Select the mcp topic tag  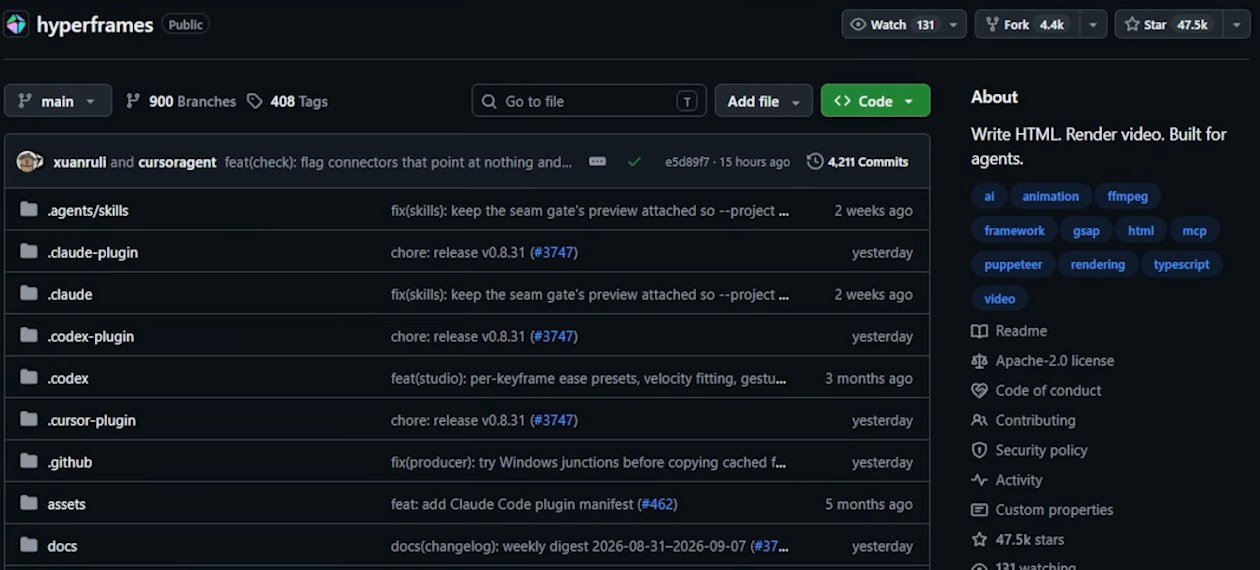[1194, 231]
